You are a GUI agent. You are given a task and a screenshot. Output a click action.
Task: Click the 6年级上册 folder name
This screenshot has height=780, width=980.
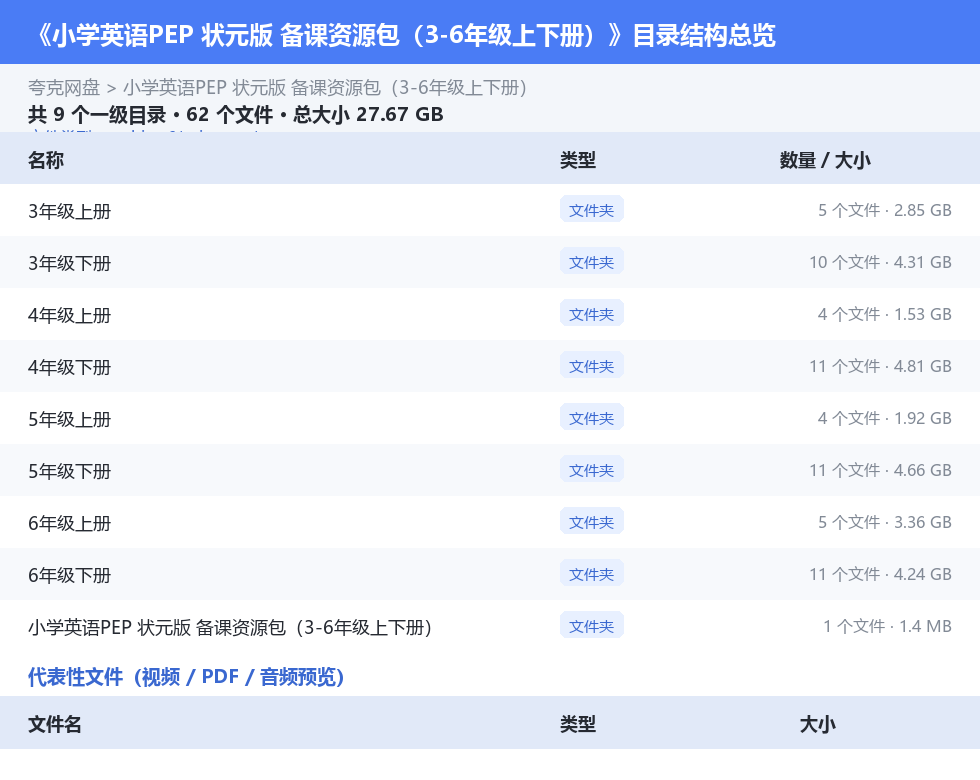pyautogui.click(x=69, y=522)
